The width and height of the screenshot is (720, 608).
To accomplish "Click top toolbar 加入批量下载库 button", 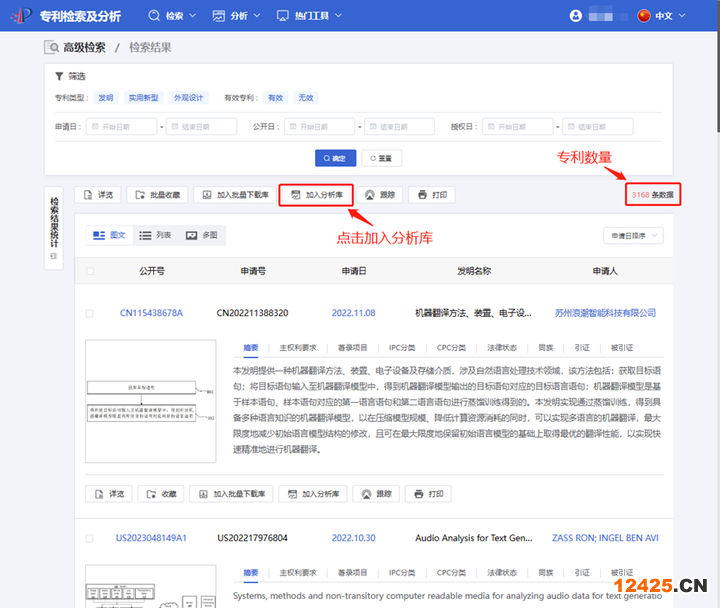I will click(234, 195).
